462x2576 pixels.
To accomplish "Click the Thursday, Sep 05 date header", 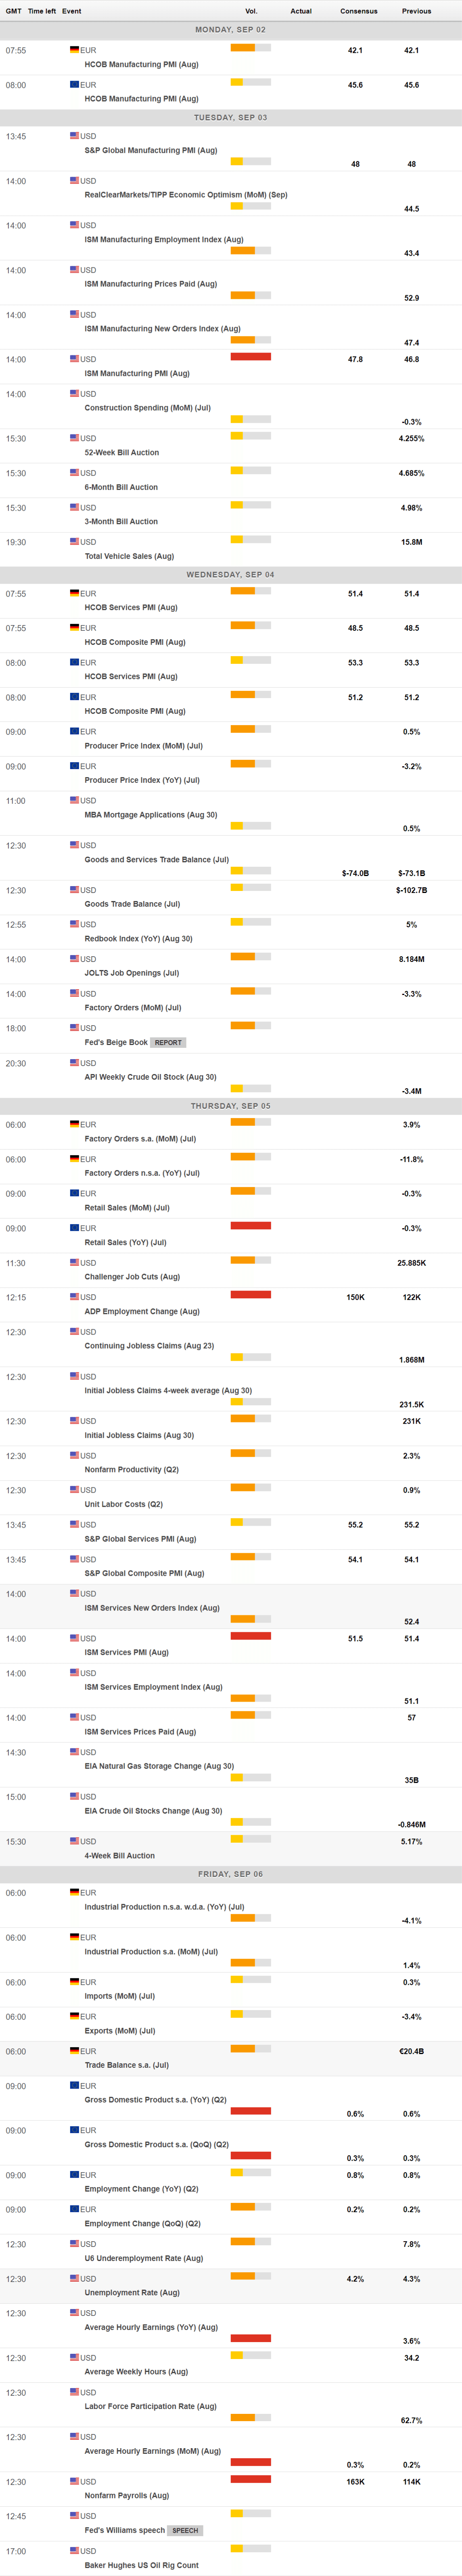I will click(230, 1106).
